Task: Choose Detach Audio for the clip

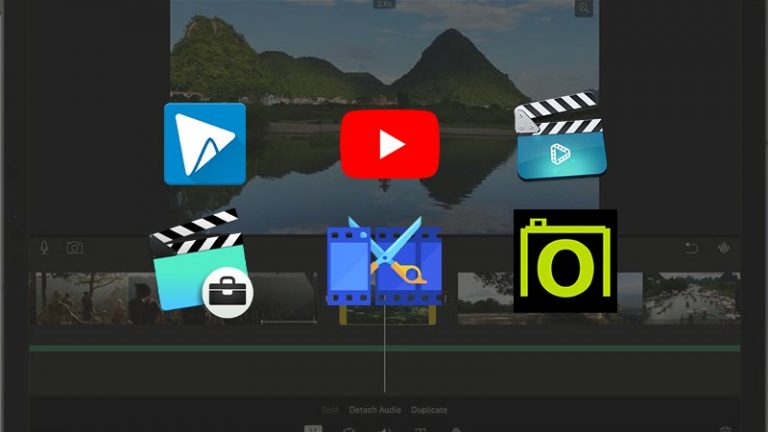Action: click(x=375, y=410)
